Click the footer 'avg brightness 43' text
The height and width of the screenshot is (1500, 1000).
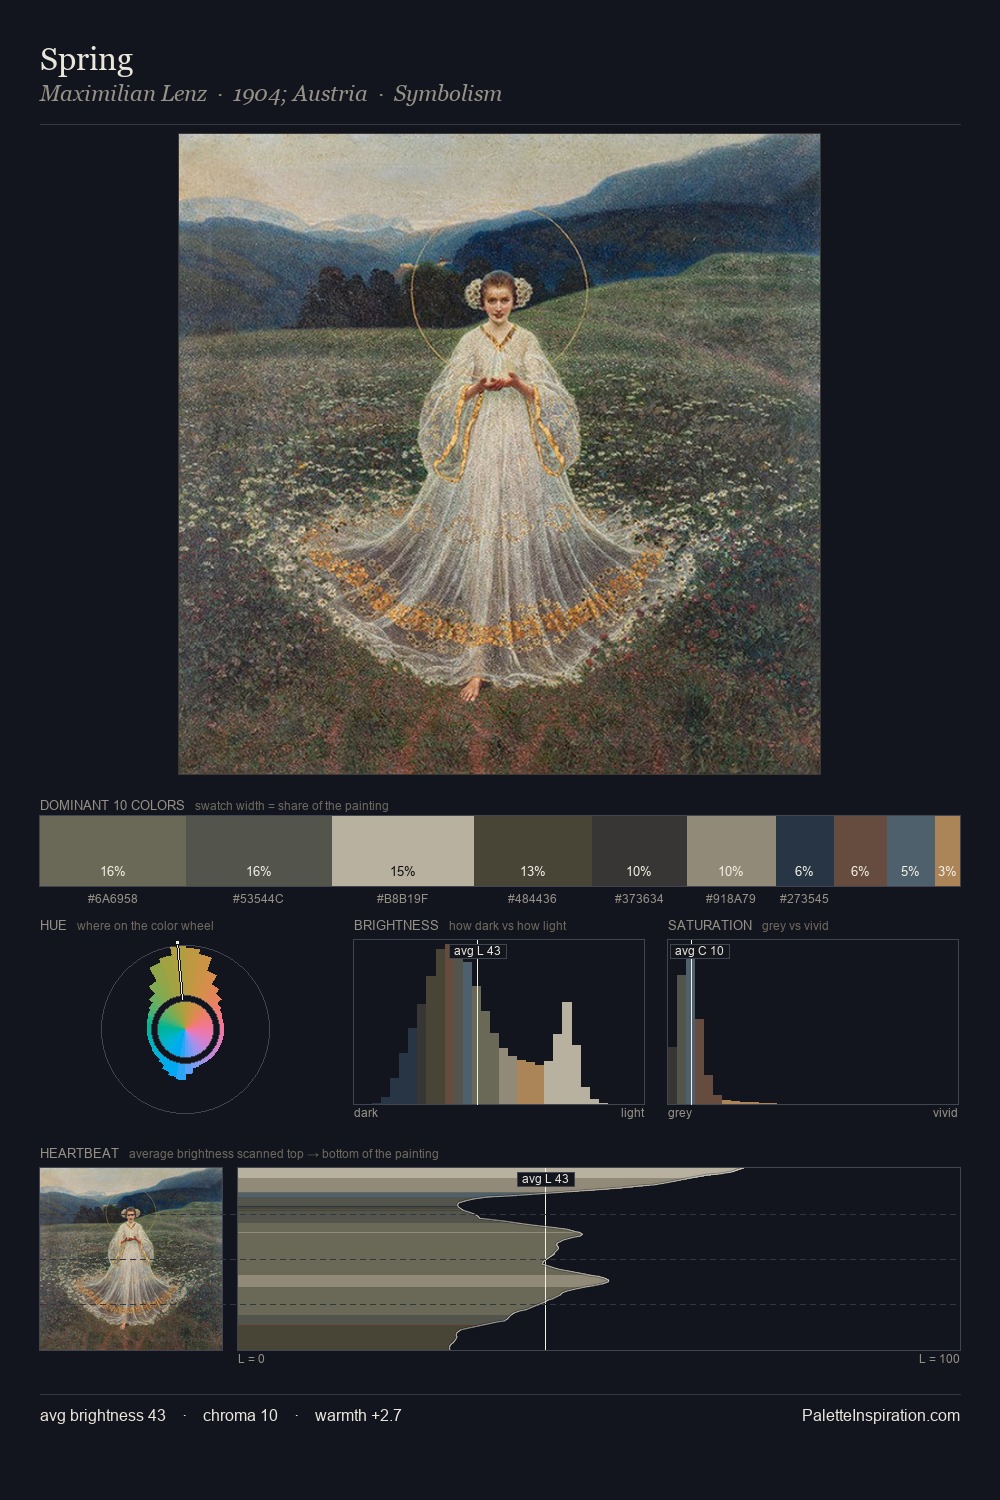point(103,1416)
